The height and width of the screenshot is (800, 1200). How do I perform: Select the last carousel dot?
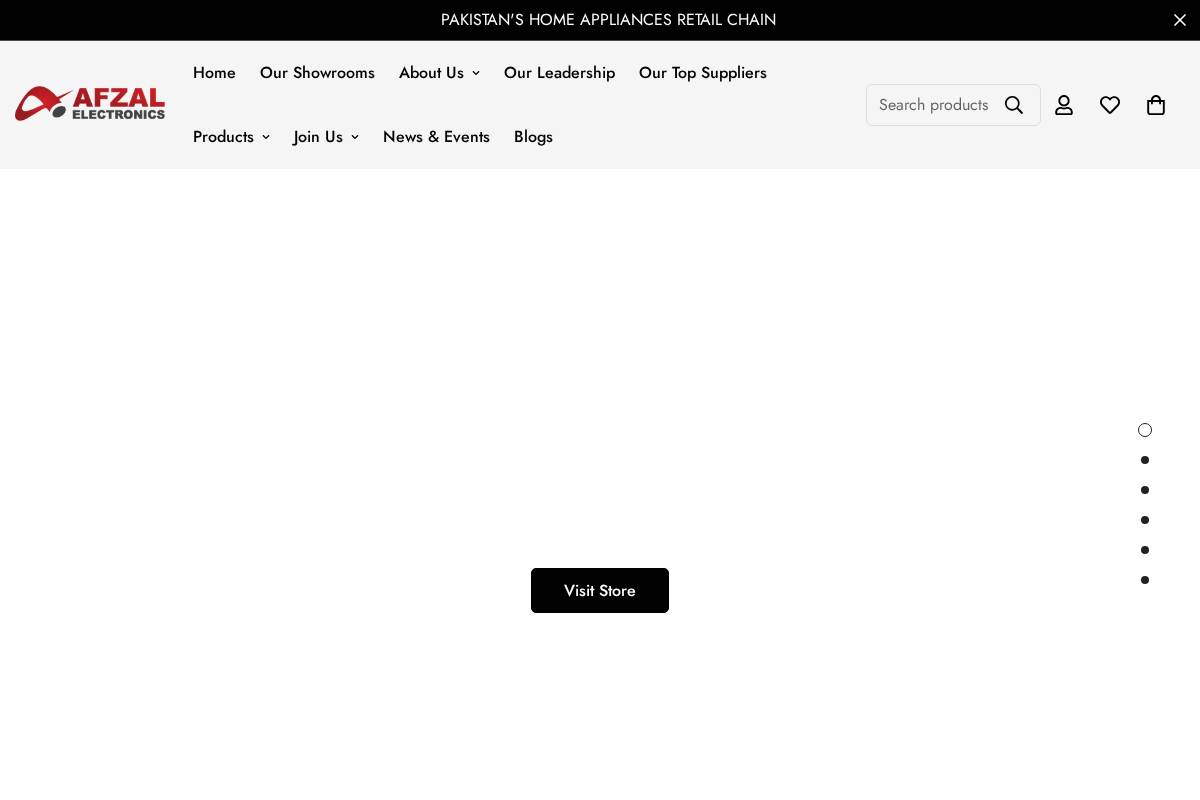point(1145,580)
